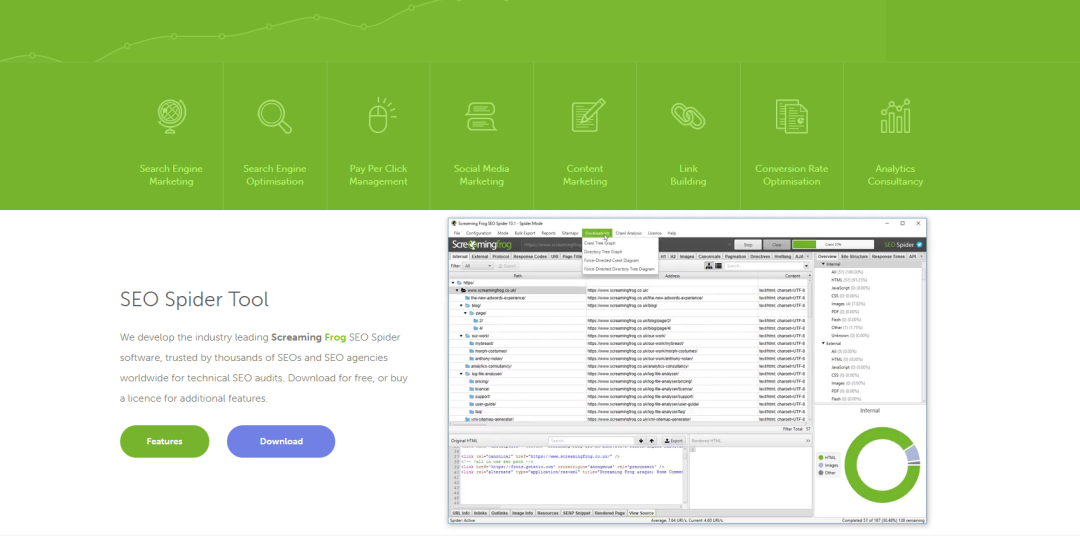The width and height of the screenshot is (1080, 536).
Task: Open the Configuration menu in SEO Spider
Action: (x=479, y=234)
